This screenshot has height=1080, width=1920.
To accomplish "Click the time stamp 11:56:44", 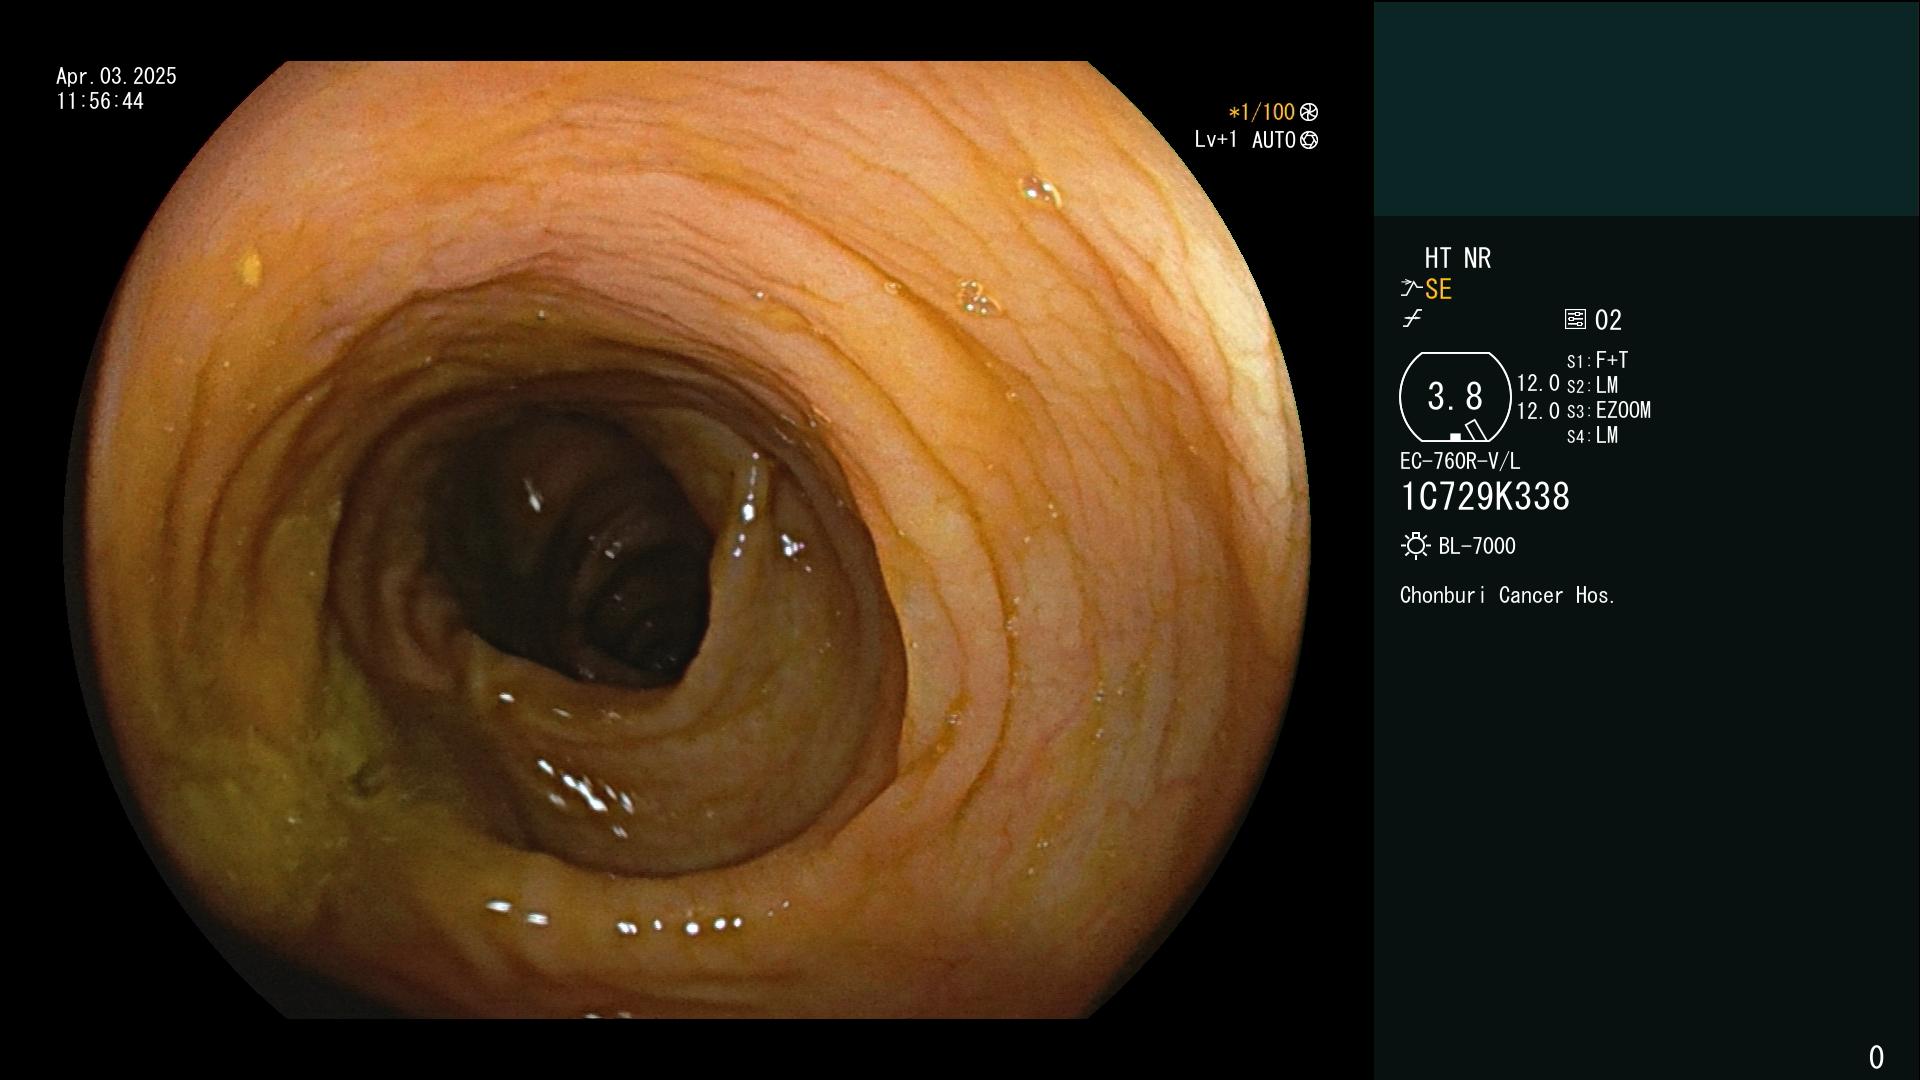I will [100, 101].
